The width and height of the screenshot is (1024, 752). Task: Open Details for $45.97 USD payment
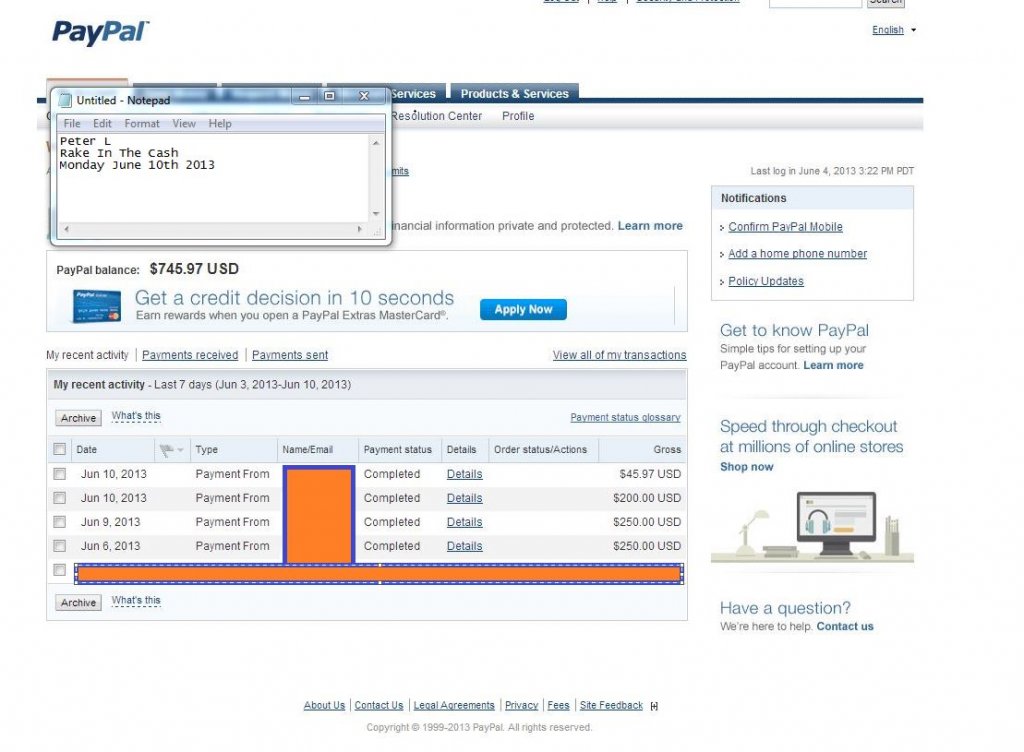[464, 475]
